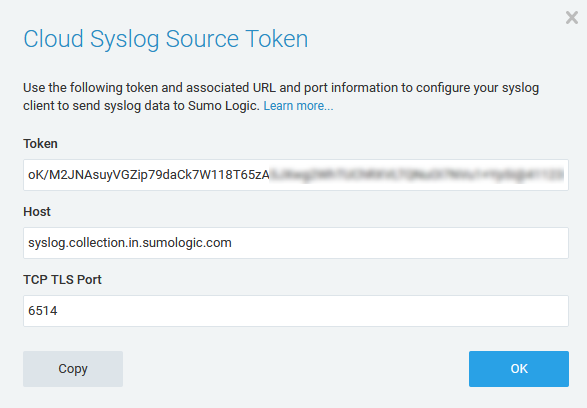Click empty space inside the Host field
The width and height of the screenshot is (587, 408).
397,243
